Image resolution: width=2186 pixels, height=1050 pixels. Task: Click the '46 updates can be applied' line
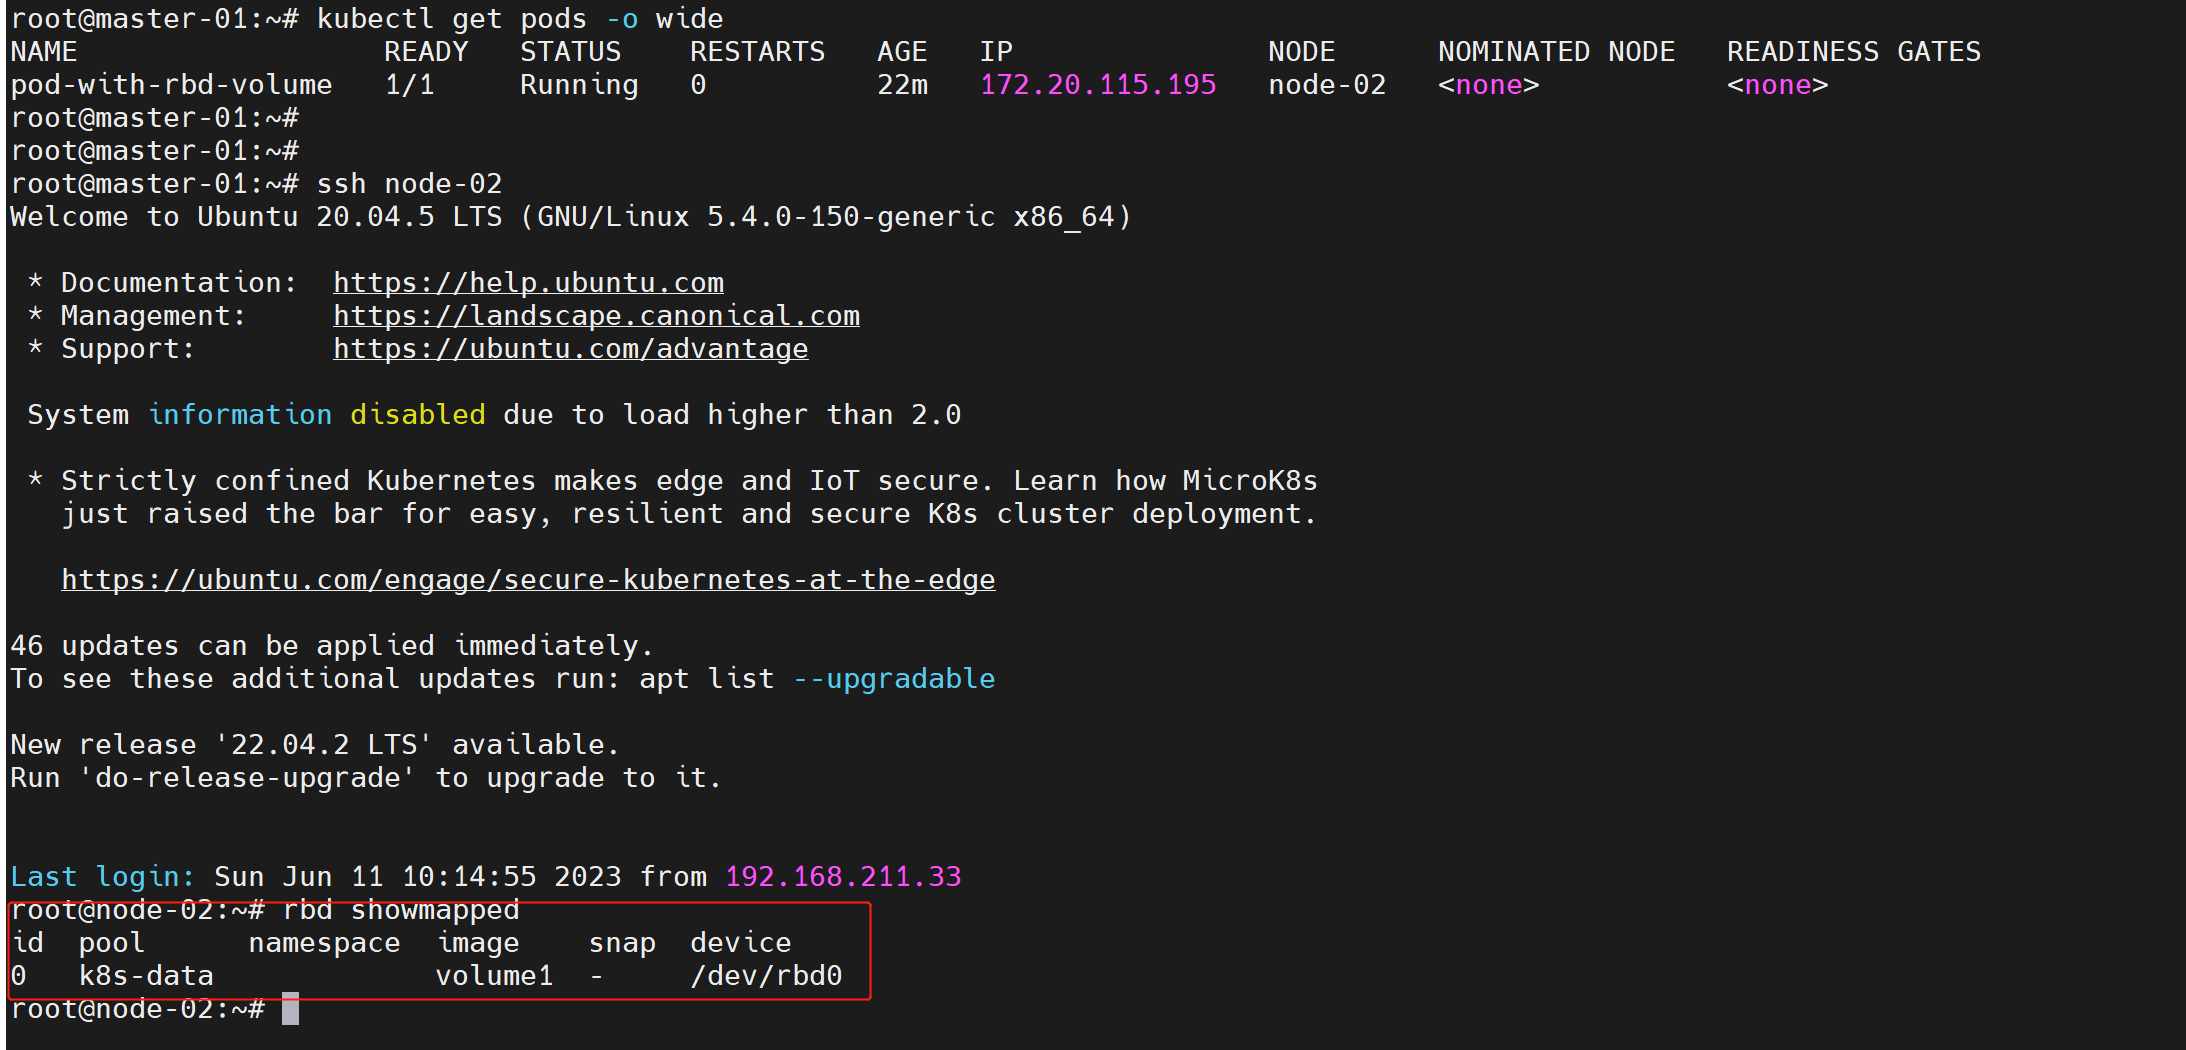331,646
